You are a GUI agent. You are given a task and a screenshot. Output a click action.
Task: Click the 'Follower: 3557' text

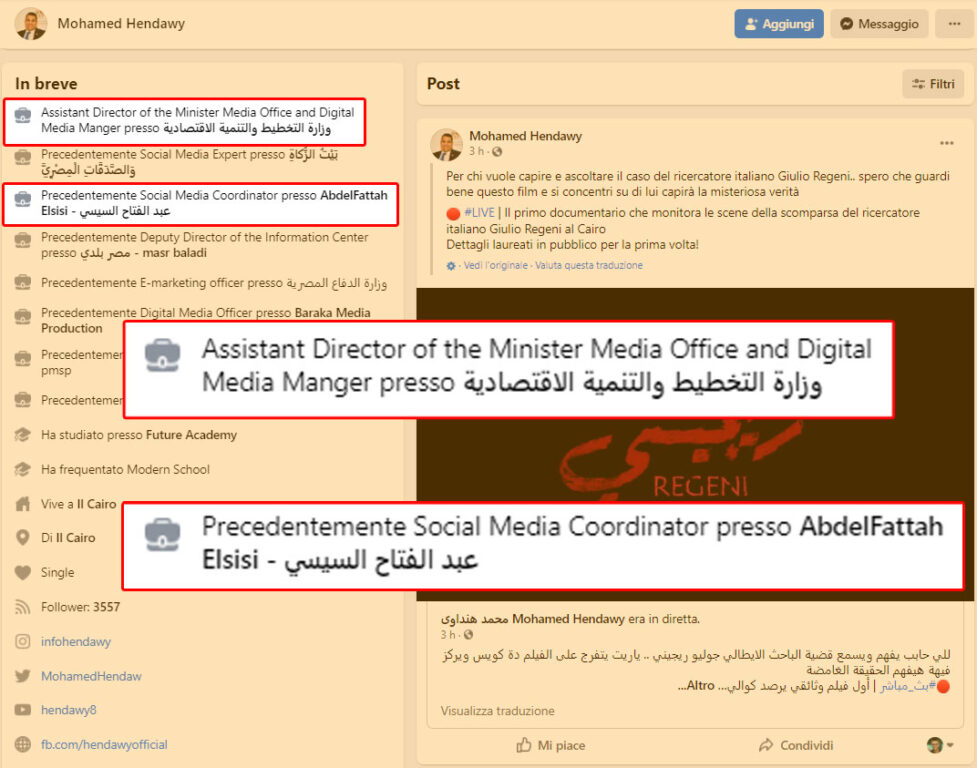click(x=80, y=607)
